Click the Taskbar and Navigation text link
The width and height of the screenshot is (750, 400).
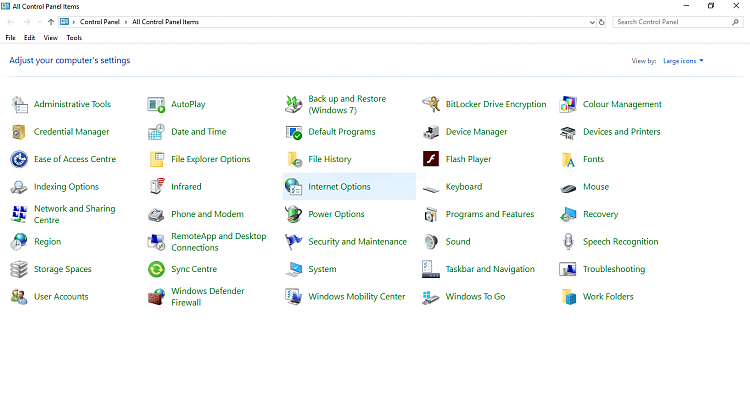tap(490, 269)
